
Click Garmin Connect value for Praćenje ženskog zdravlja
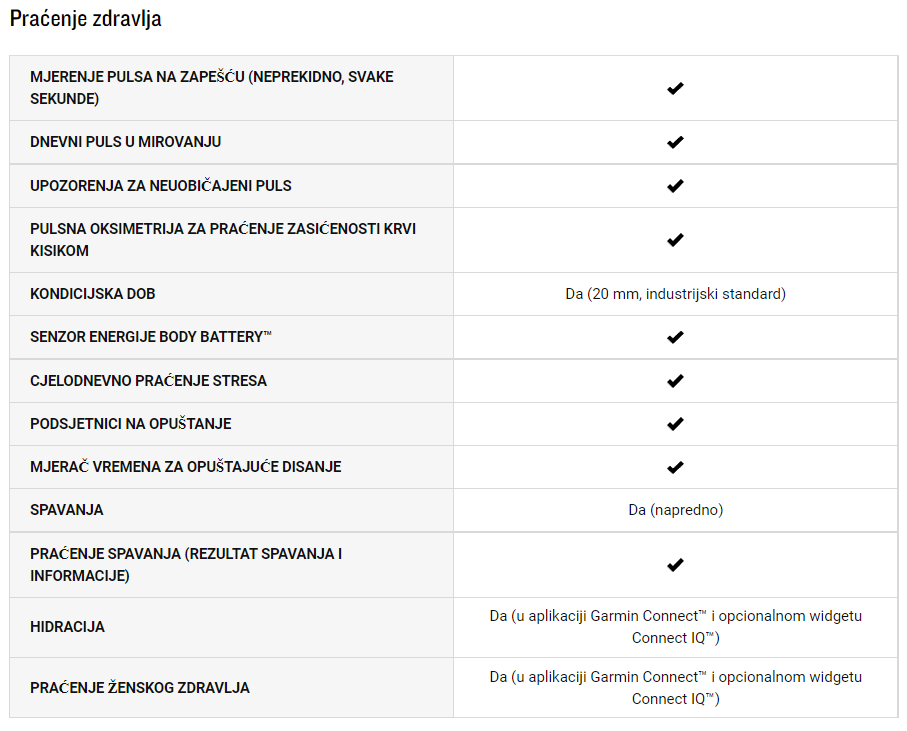(x=676, y=688)
